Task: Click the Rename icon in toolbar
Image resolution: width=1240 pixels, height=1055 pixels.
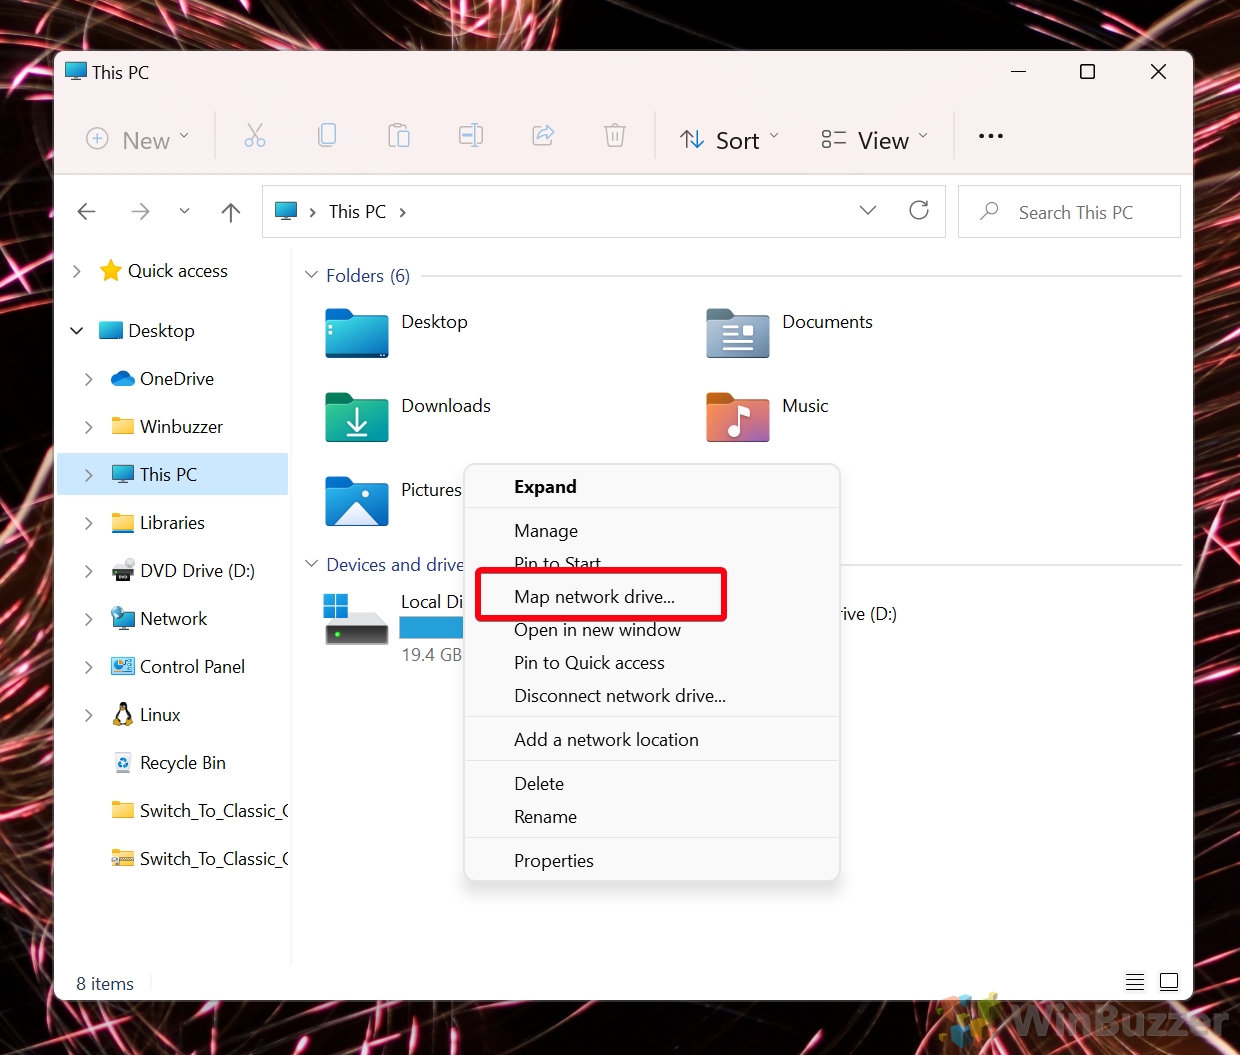Action: pyautogui.click(x=471, y=136)
